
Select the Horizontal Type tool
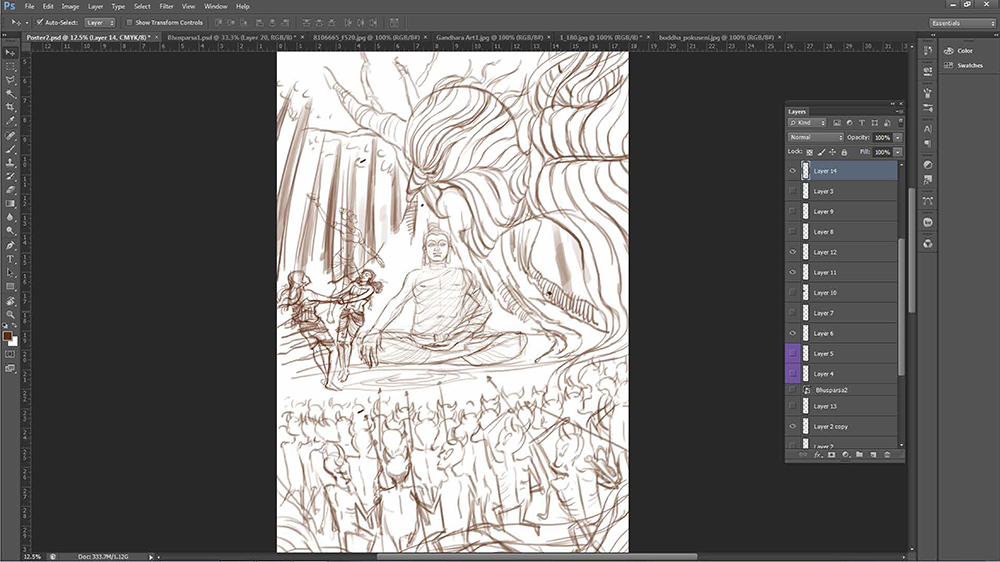tap(10, 259)
